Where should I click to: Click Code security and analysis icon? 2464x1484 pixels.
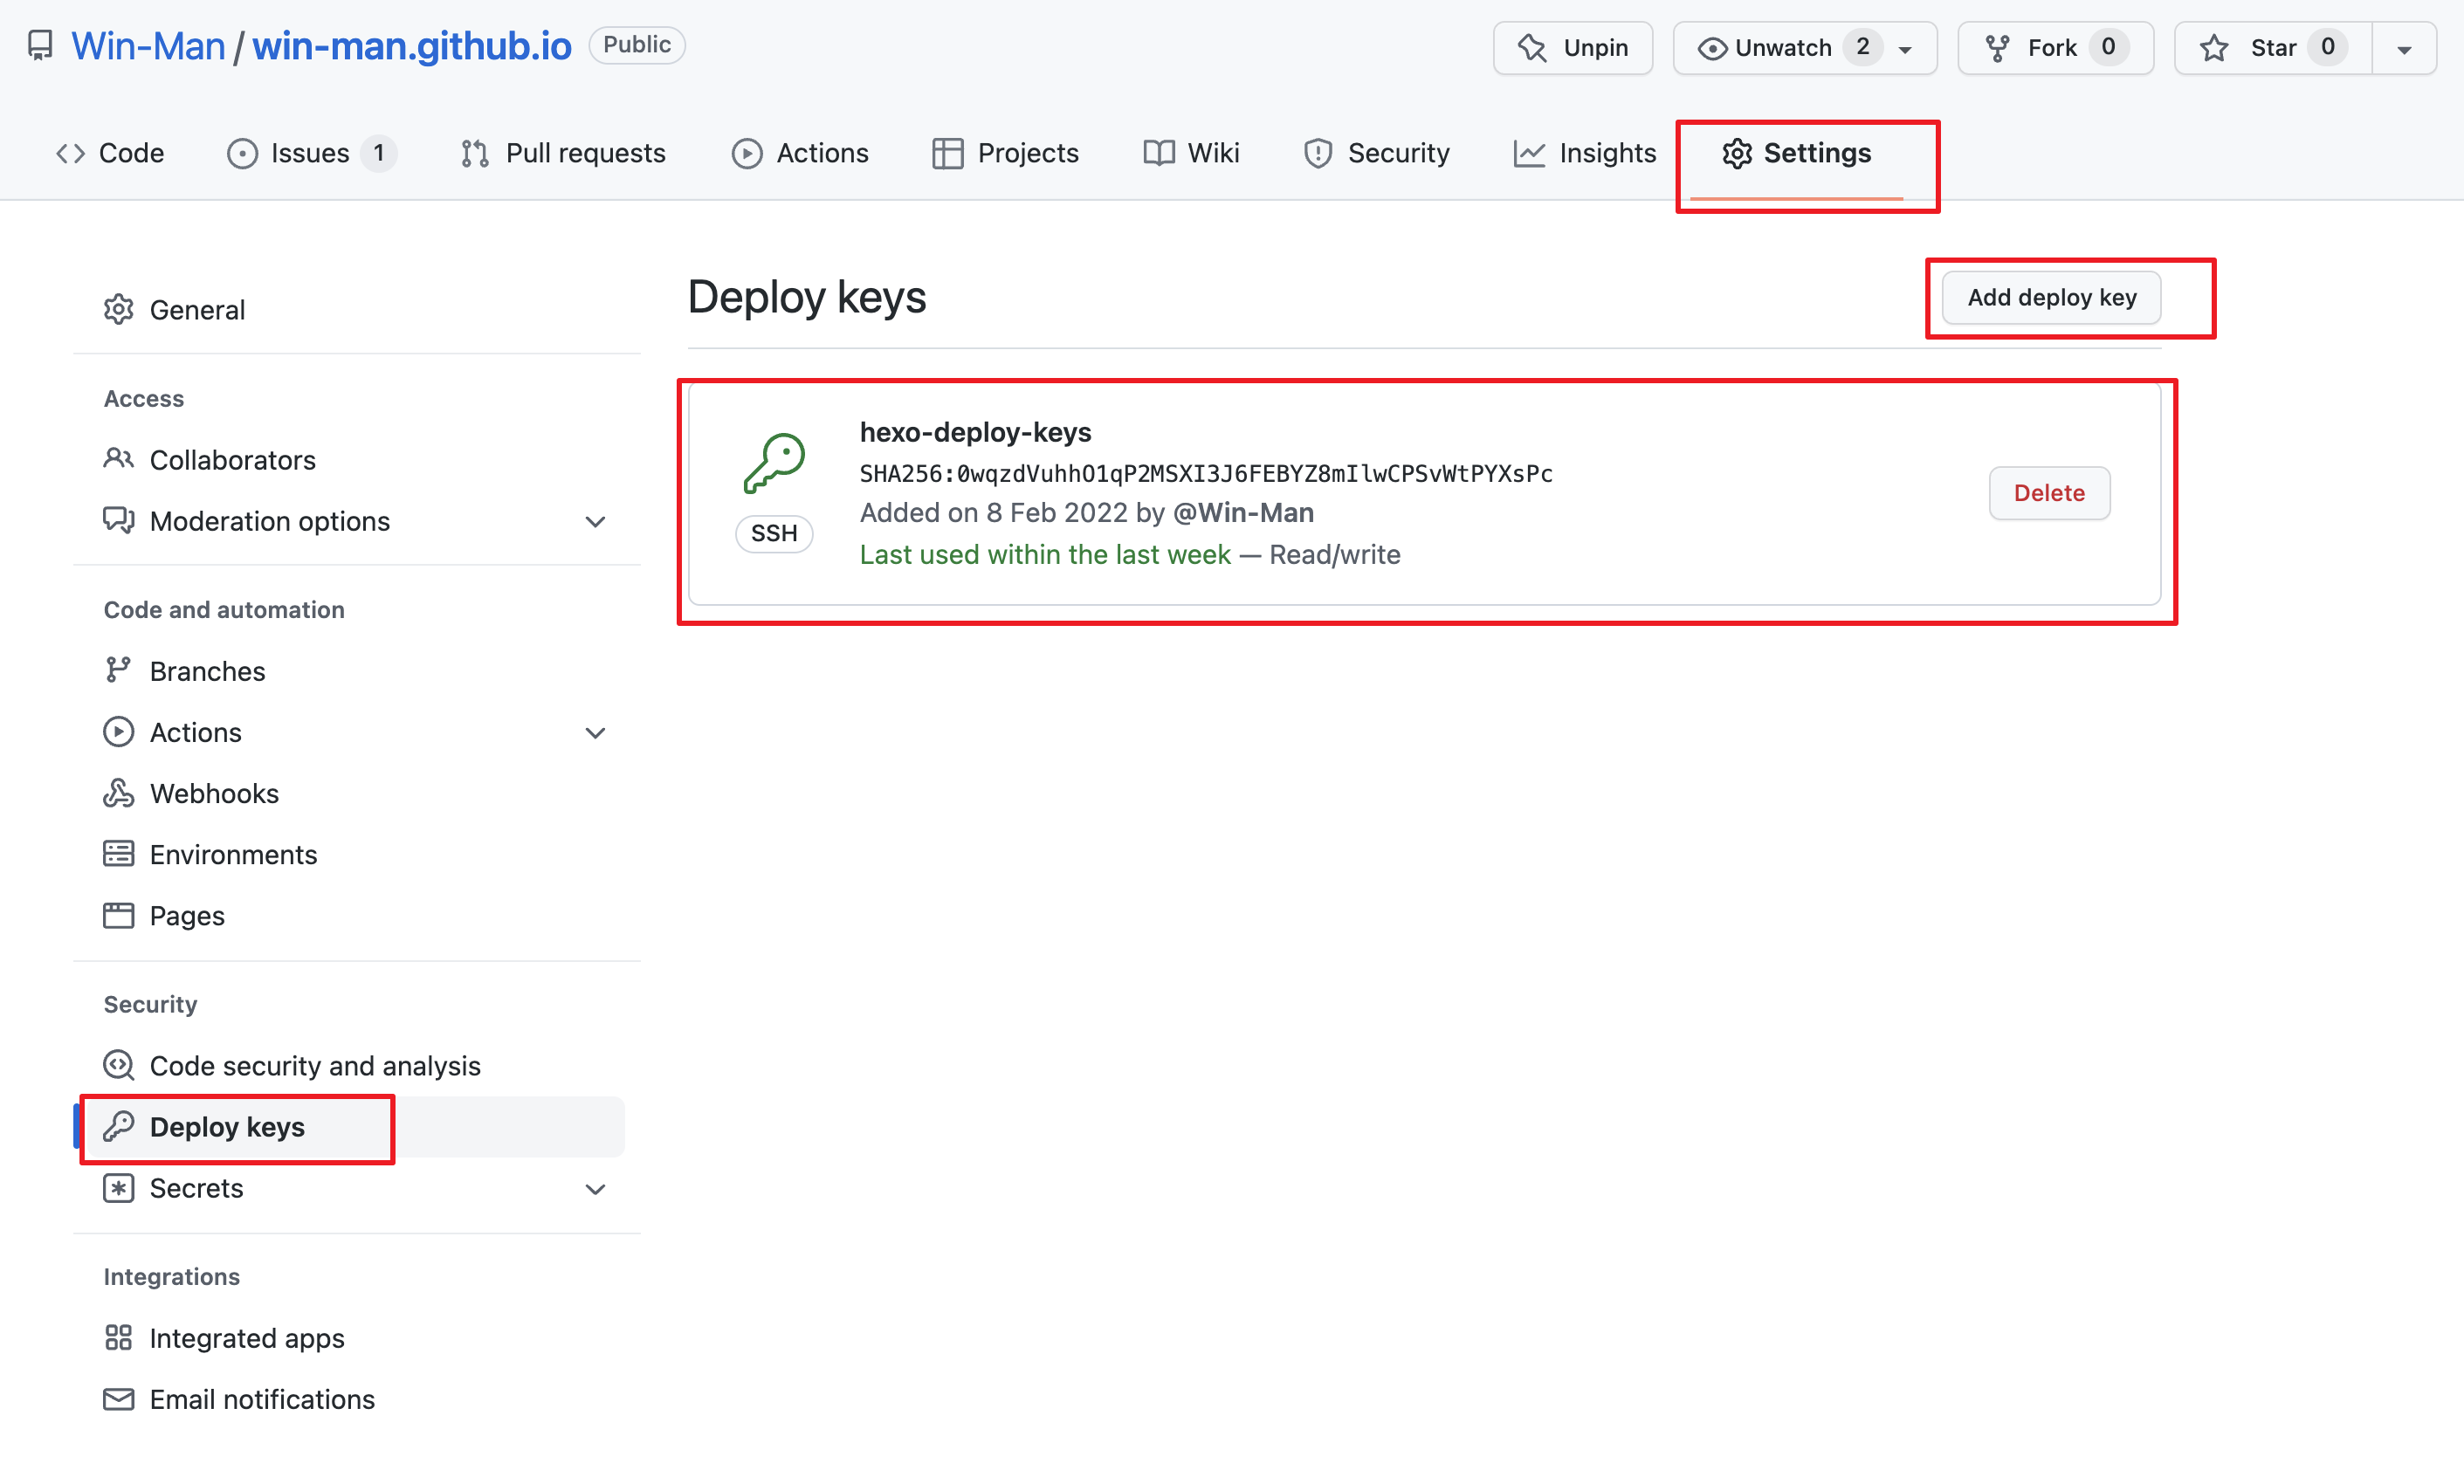click(x=118, y=1065)
